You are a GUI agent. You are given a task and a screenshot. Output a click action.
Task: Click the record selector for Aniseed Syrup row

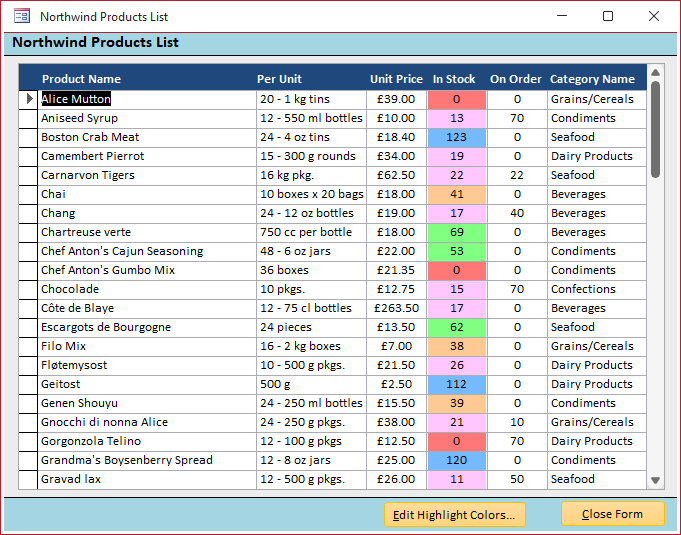click(x=28, y=118)
